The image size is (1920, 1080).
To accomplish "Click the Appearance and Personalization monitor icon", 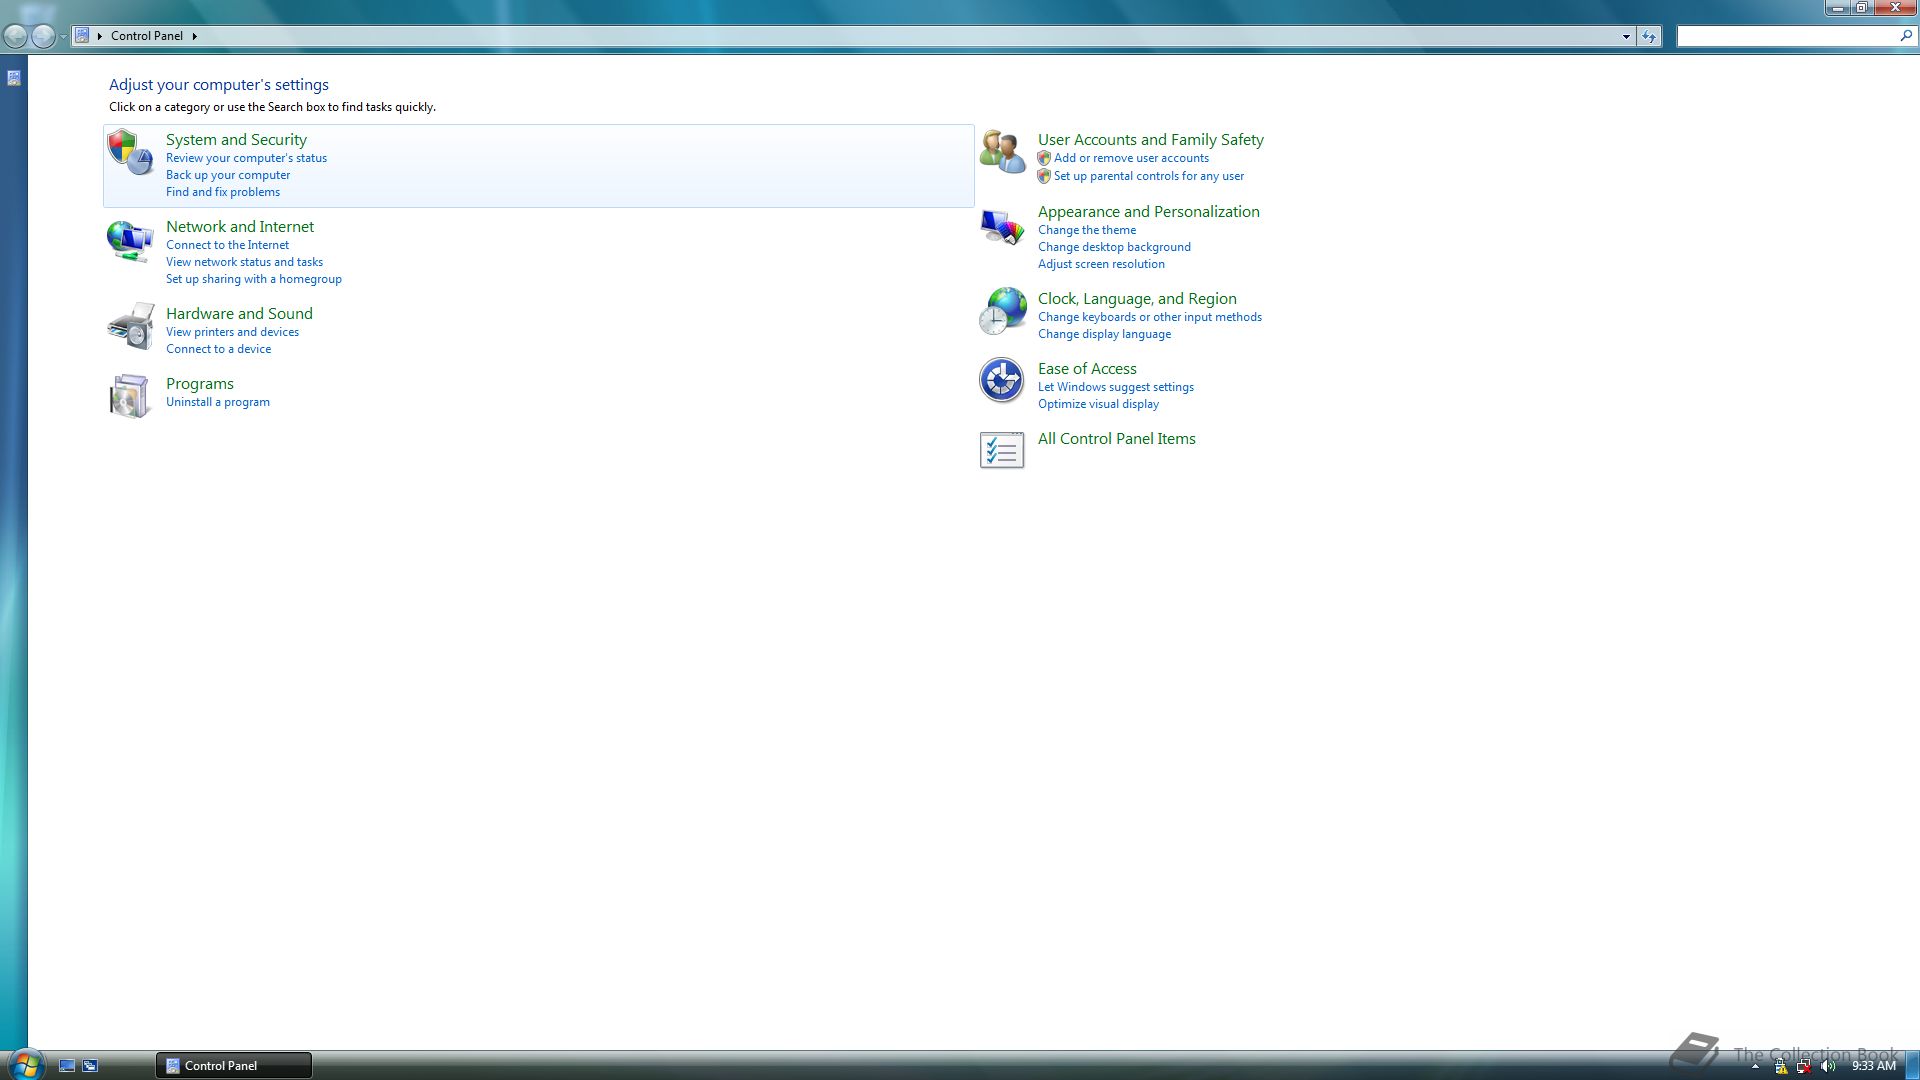I will click(x=1002, y=227).
